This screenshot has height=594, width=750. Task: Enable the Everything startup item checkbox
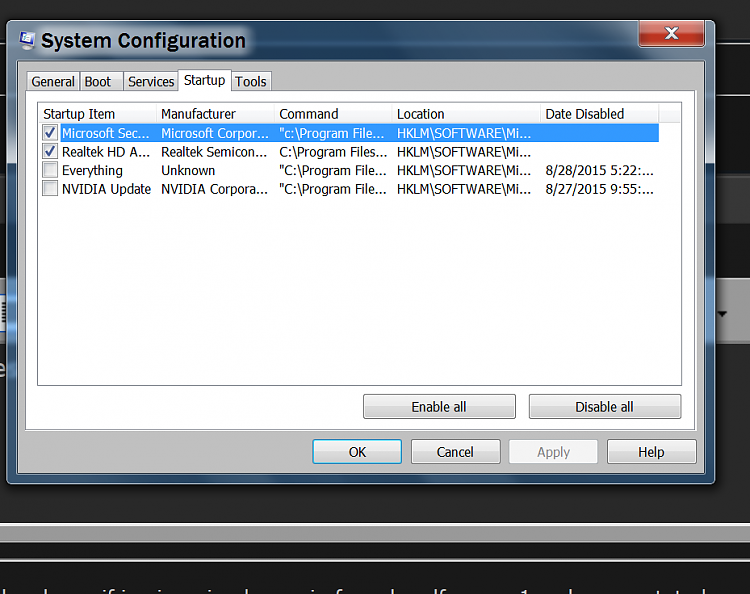50,170
